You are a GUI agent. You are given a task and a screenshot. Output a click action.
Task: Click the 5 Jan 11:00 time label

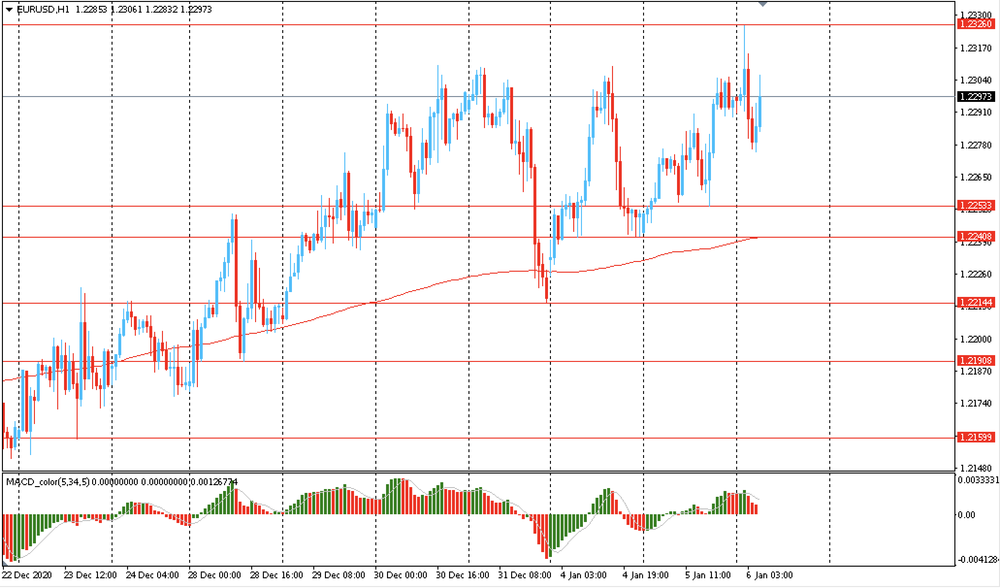tap(708, 575)
